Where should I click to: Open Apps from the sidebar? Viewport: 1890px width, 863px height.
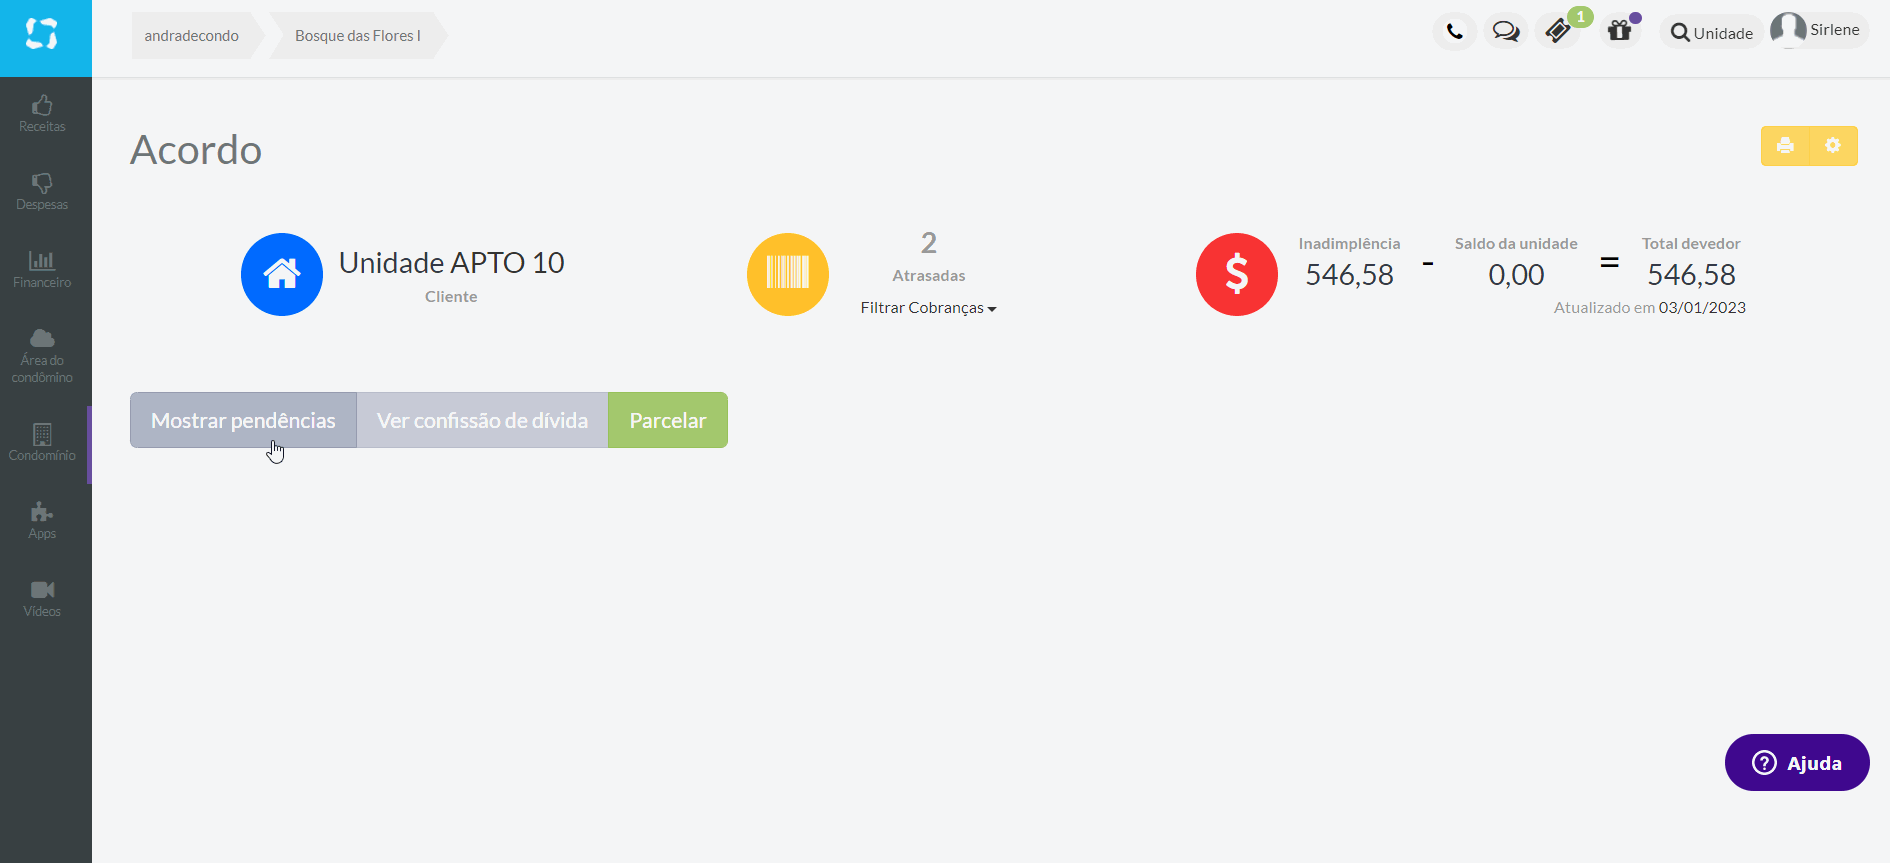tap(42, 521)
